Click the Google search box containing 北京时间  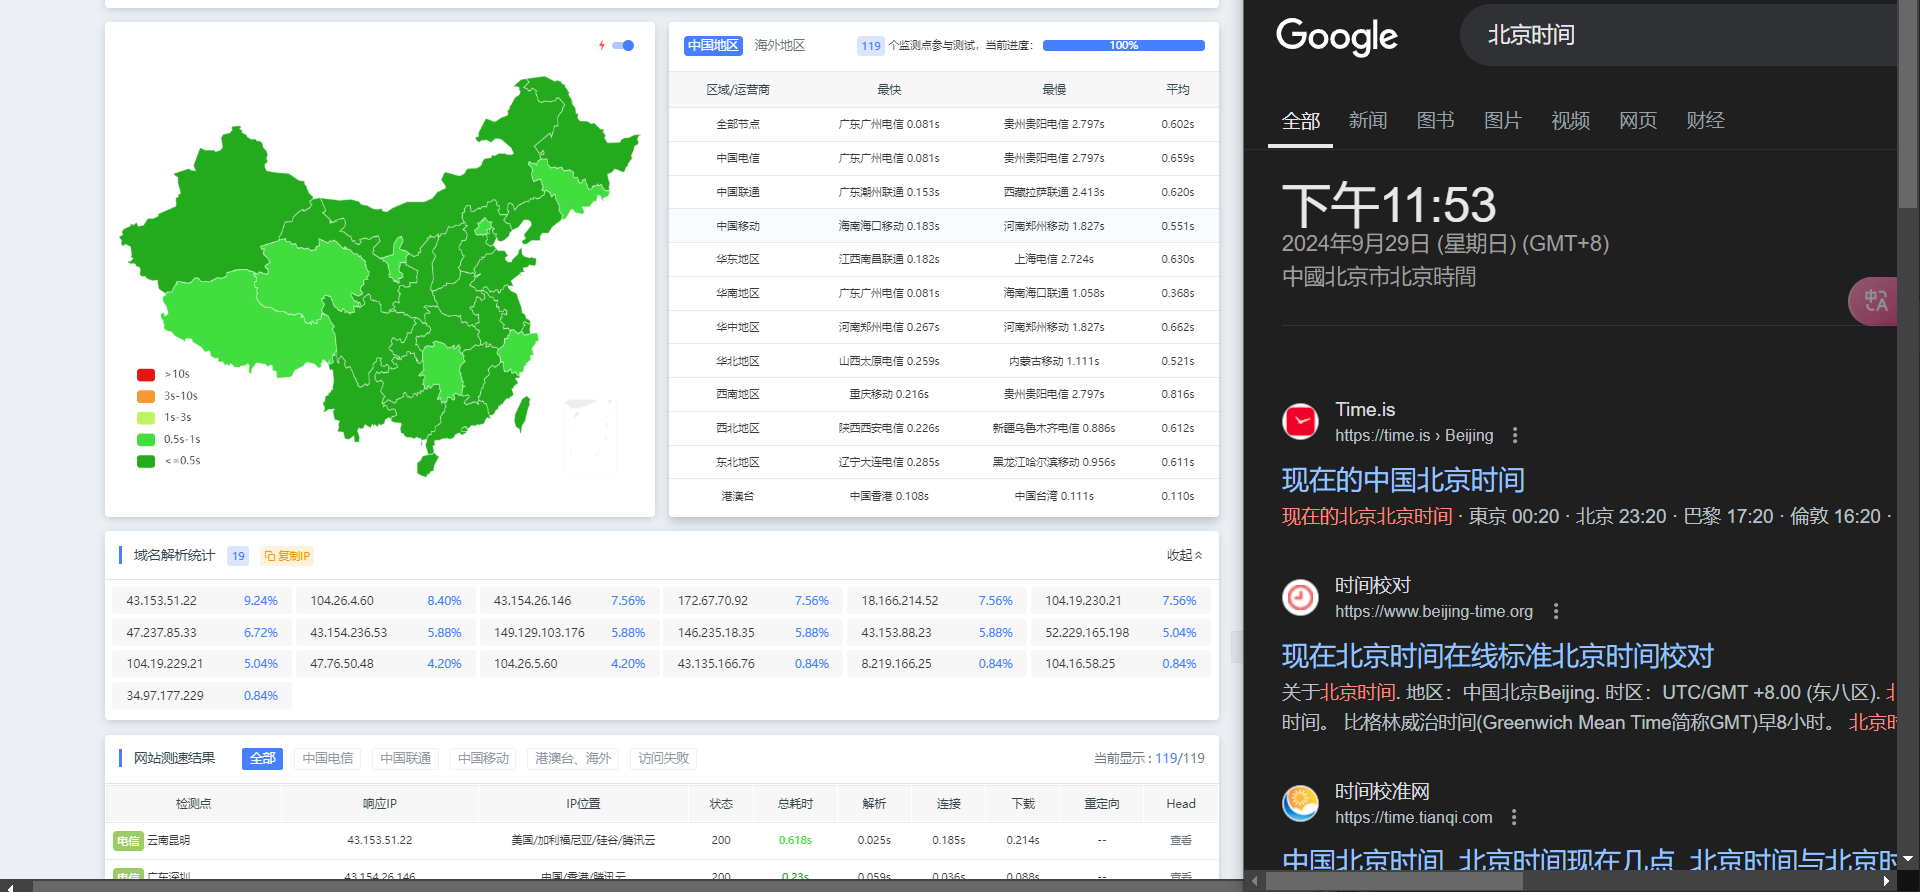click(1678, 35)
